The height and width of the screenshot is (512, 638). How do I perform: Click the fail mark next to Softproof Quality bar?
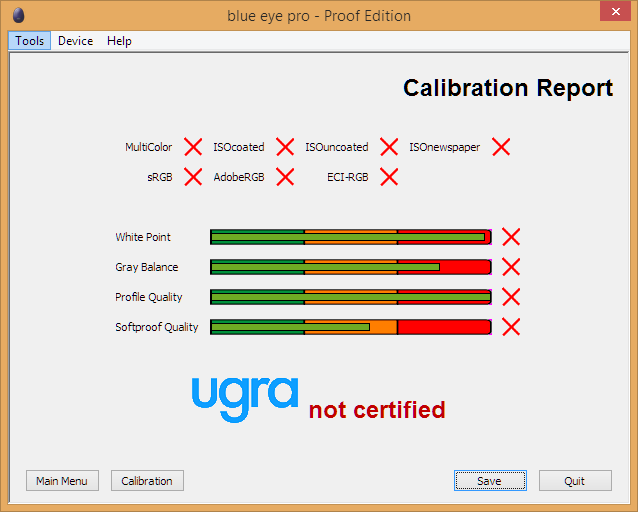coord(511,327)
